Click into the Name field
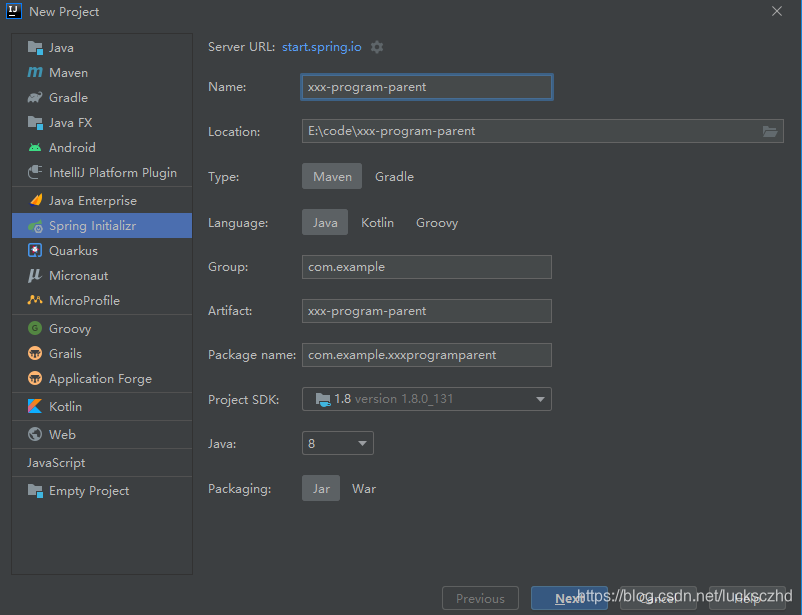Screen dimensions: 802x615 coord(427,87)
